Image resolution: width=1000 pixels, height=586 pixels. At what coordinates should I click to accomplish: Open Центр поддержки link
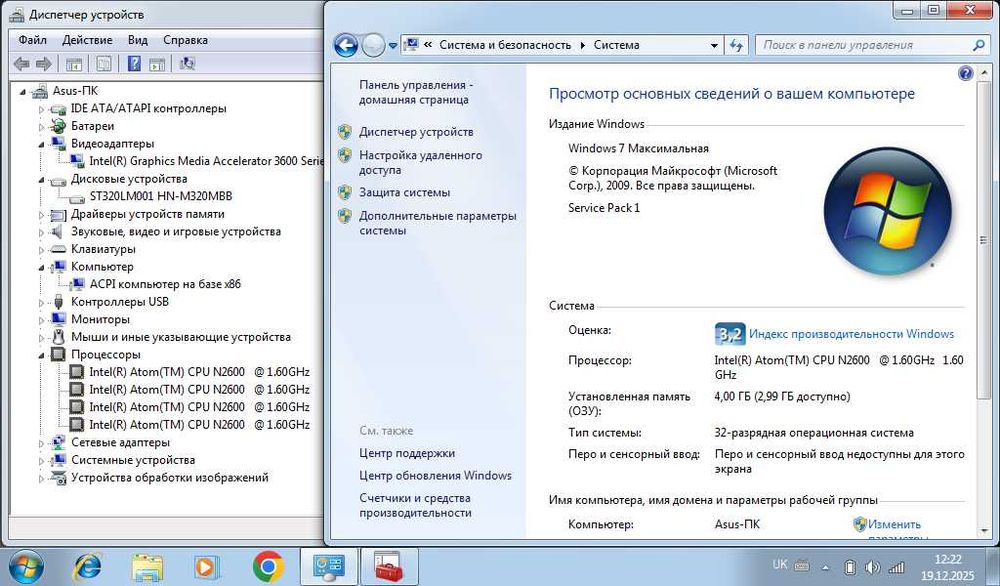[x=407, y=453]
